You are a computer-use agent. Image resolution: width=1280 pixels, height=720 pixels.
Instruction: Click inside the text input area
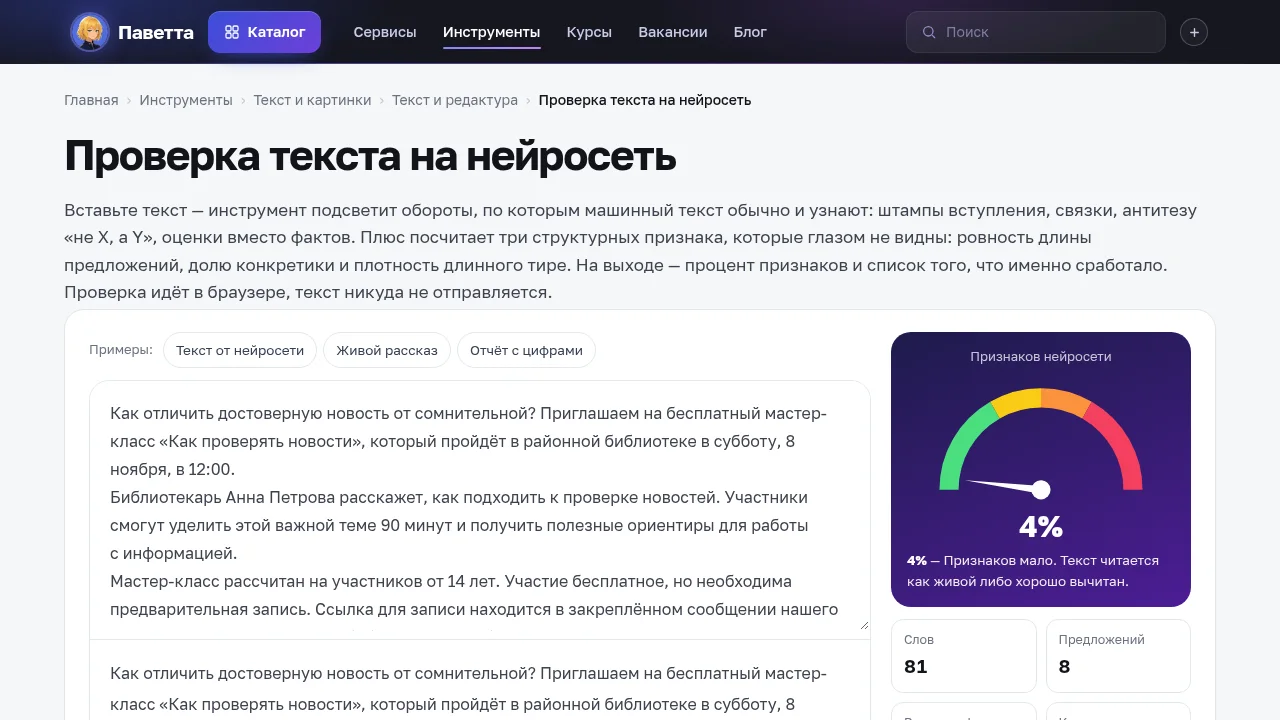tap(480, 505)
